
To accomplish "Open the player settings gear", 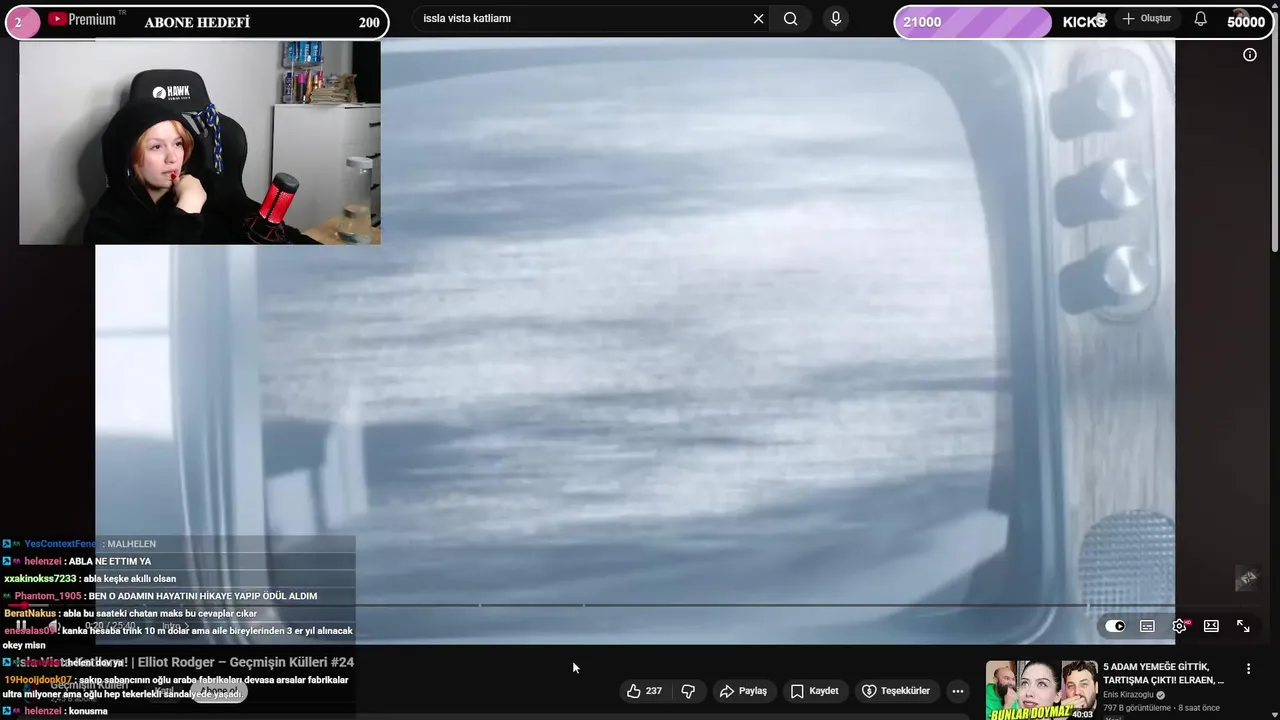I will pyautogui.click(x=1180, y=626).
